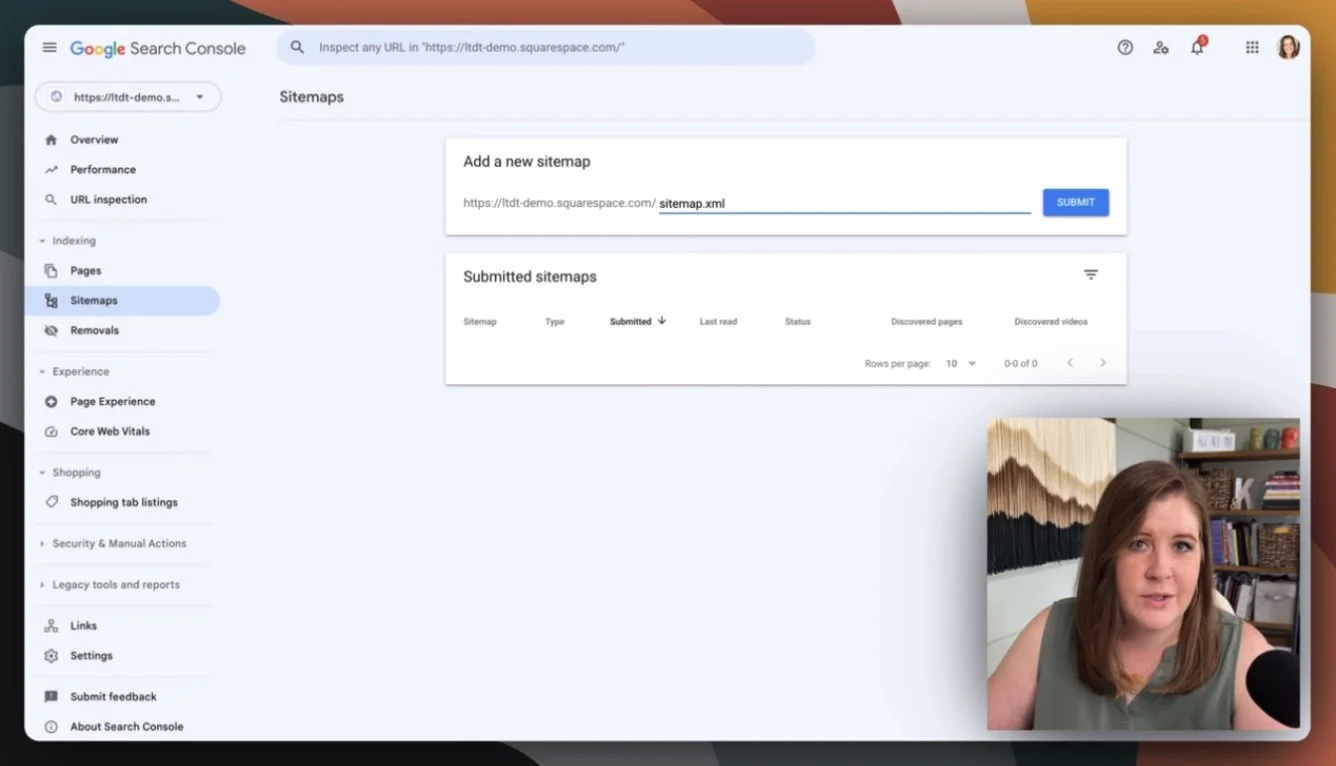Click the Status column header
Screen dimensions: 1336x766
tap(798, 322)
